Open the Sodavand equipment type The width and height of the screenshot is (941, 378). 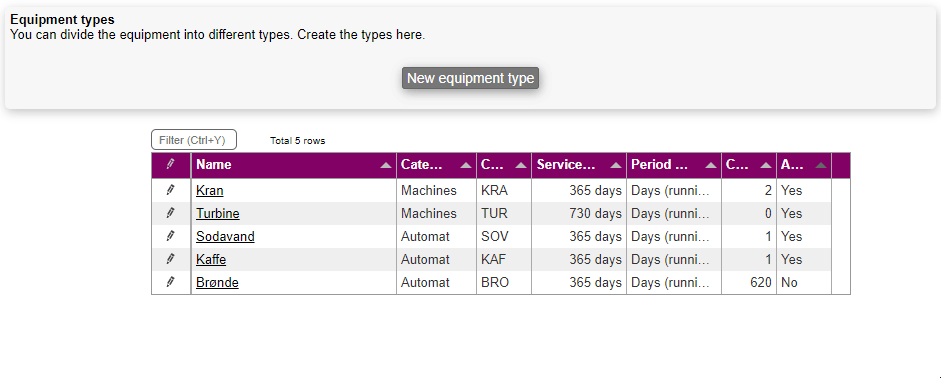tap(225, 236)
